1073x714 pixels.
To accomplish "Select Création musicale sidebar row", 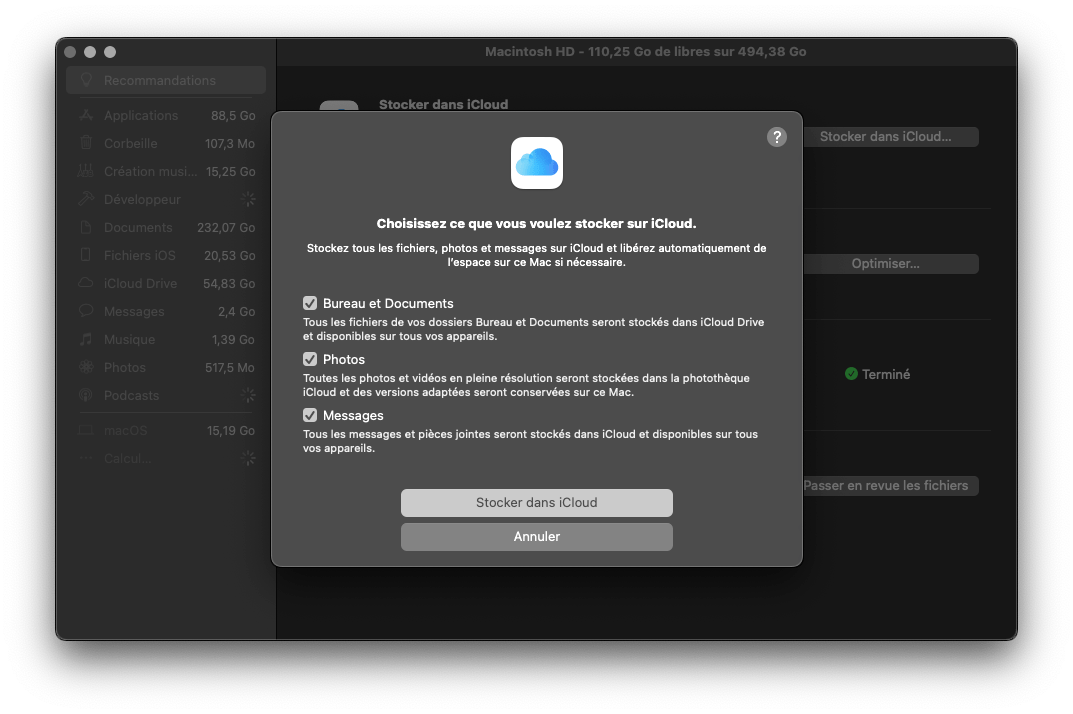I will click(166, 171).
